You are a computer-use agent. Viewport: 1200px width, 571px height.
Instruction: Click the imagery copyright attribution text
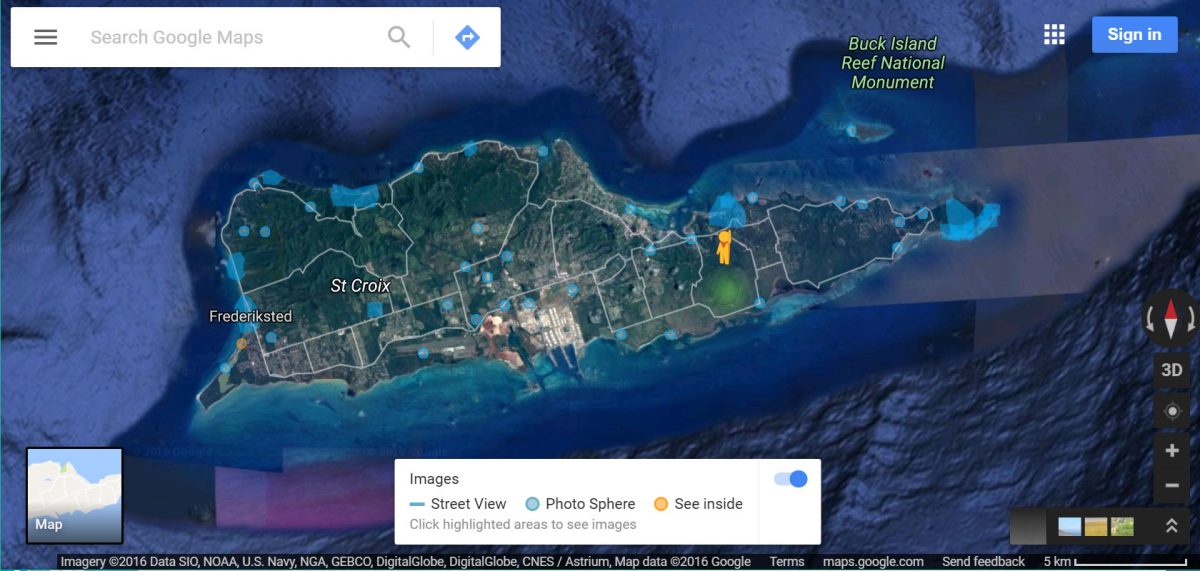click(405, 562)
